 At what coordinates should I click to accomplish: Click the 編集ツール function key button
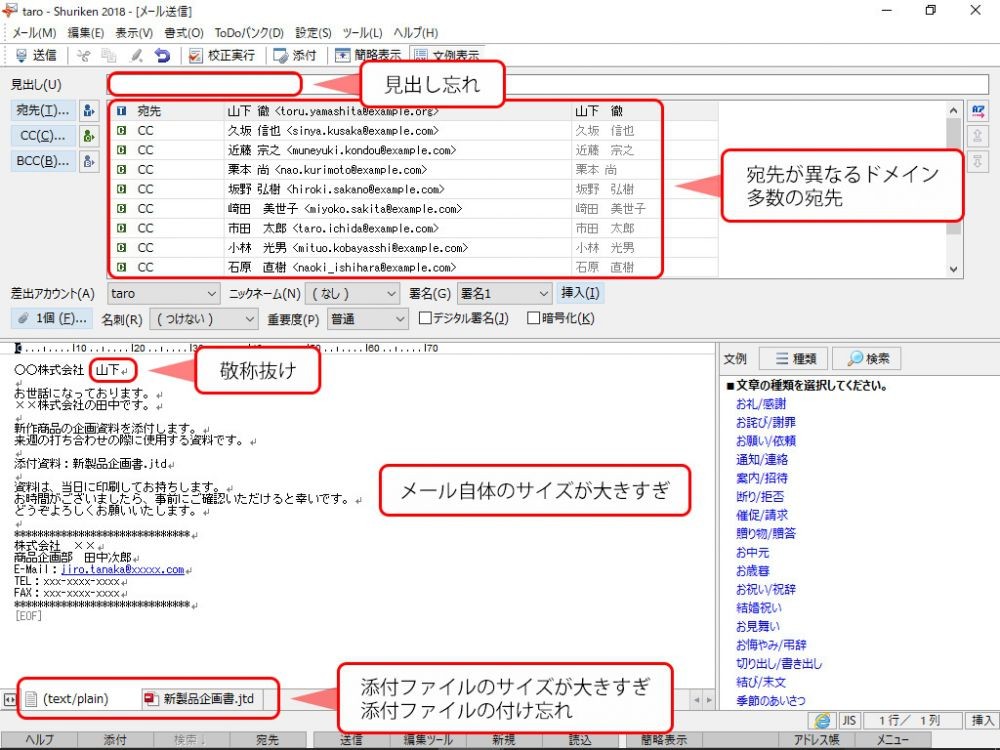coord(428,740)
